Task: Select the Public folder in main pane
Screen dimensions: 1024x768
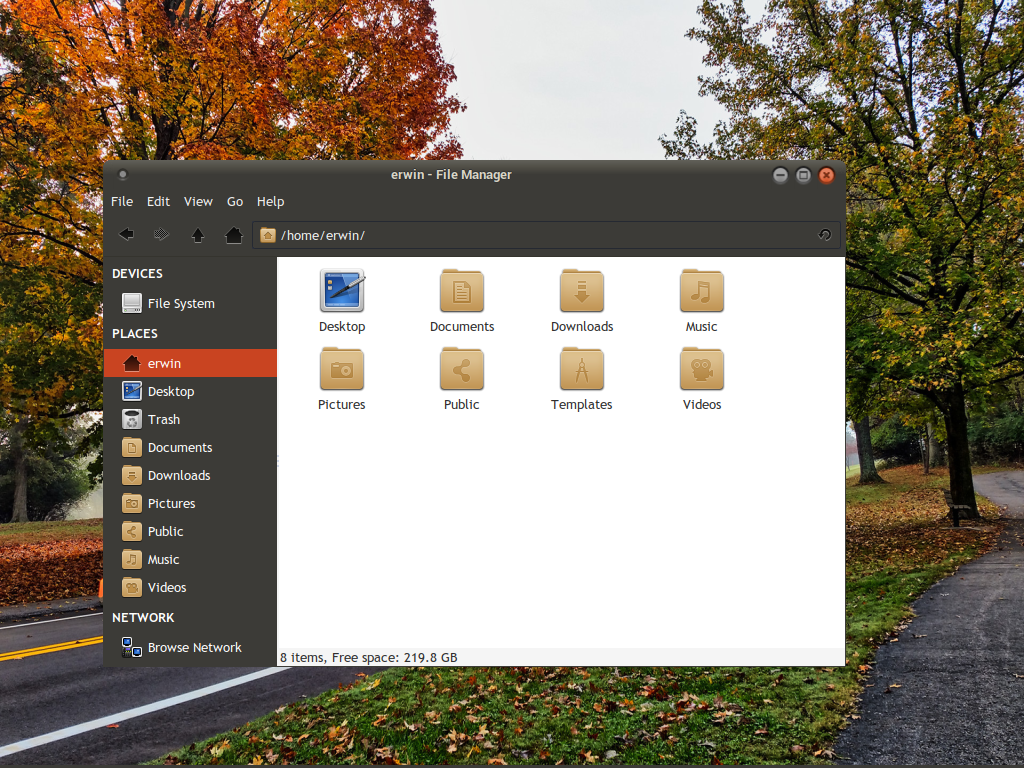Action: tap(462, 379)
